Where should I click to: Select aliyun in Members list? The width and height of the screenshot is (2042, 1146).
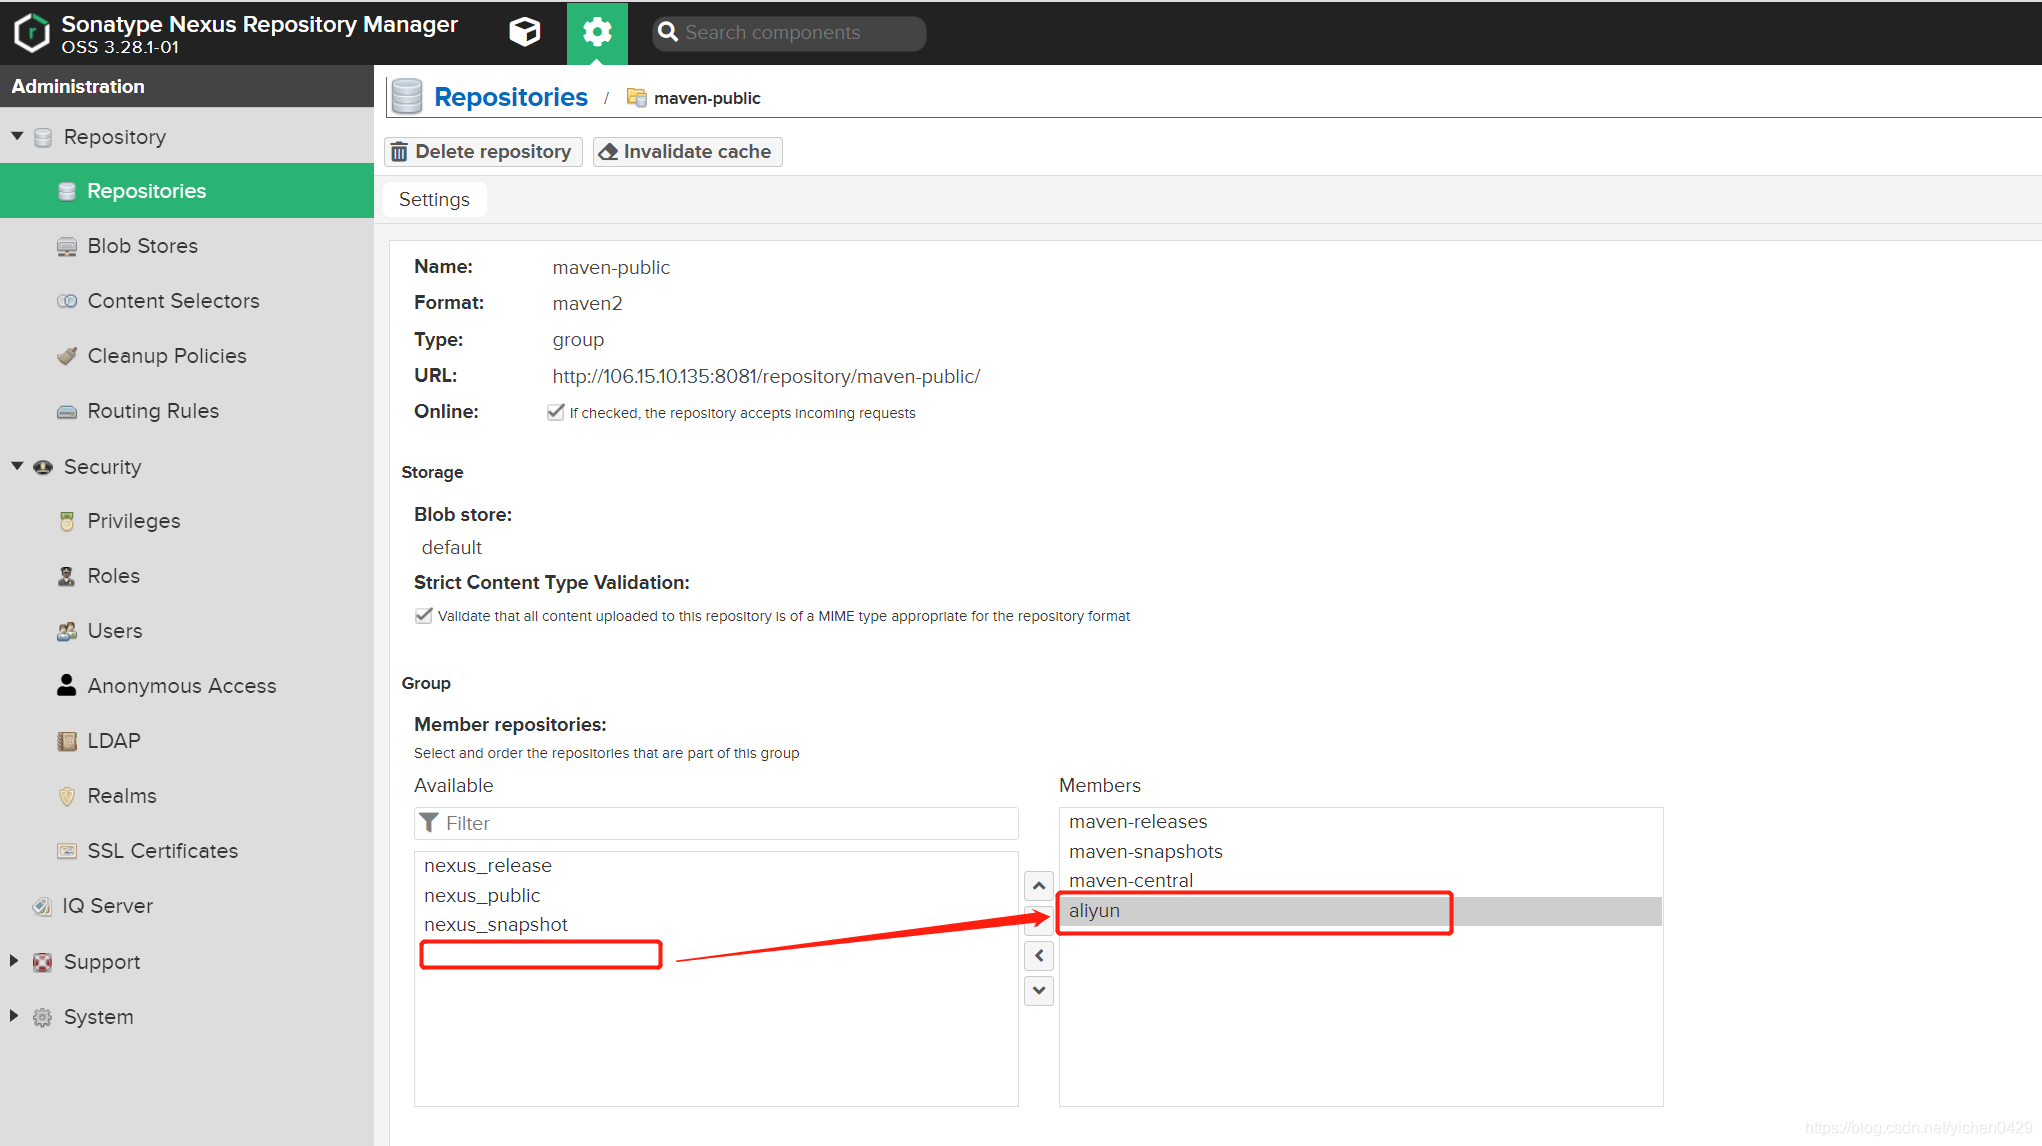pos(1252,910)
